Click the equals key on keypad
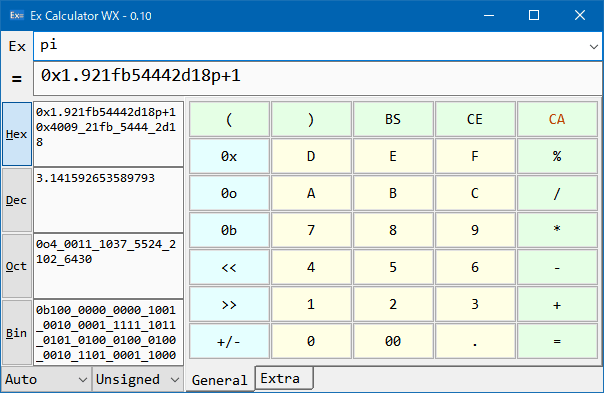 point(557,341)
